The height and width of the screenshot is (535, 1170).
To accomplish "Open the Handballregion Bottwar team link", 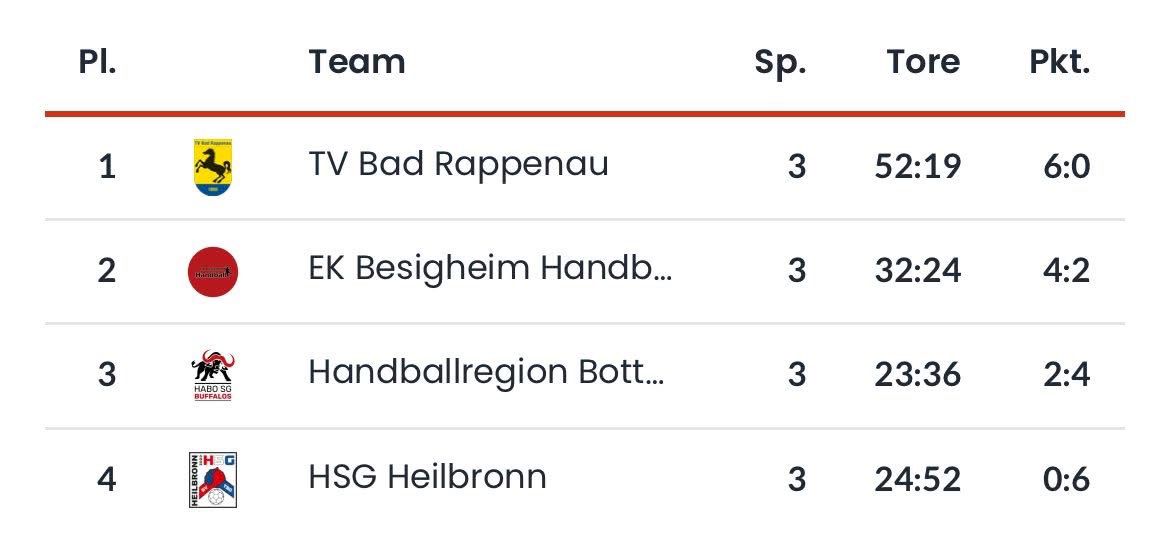I will click(x=485, y=372).
